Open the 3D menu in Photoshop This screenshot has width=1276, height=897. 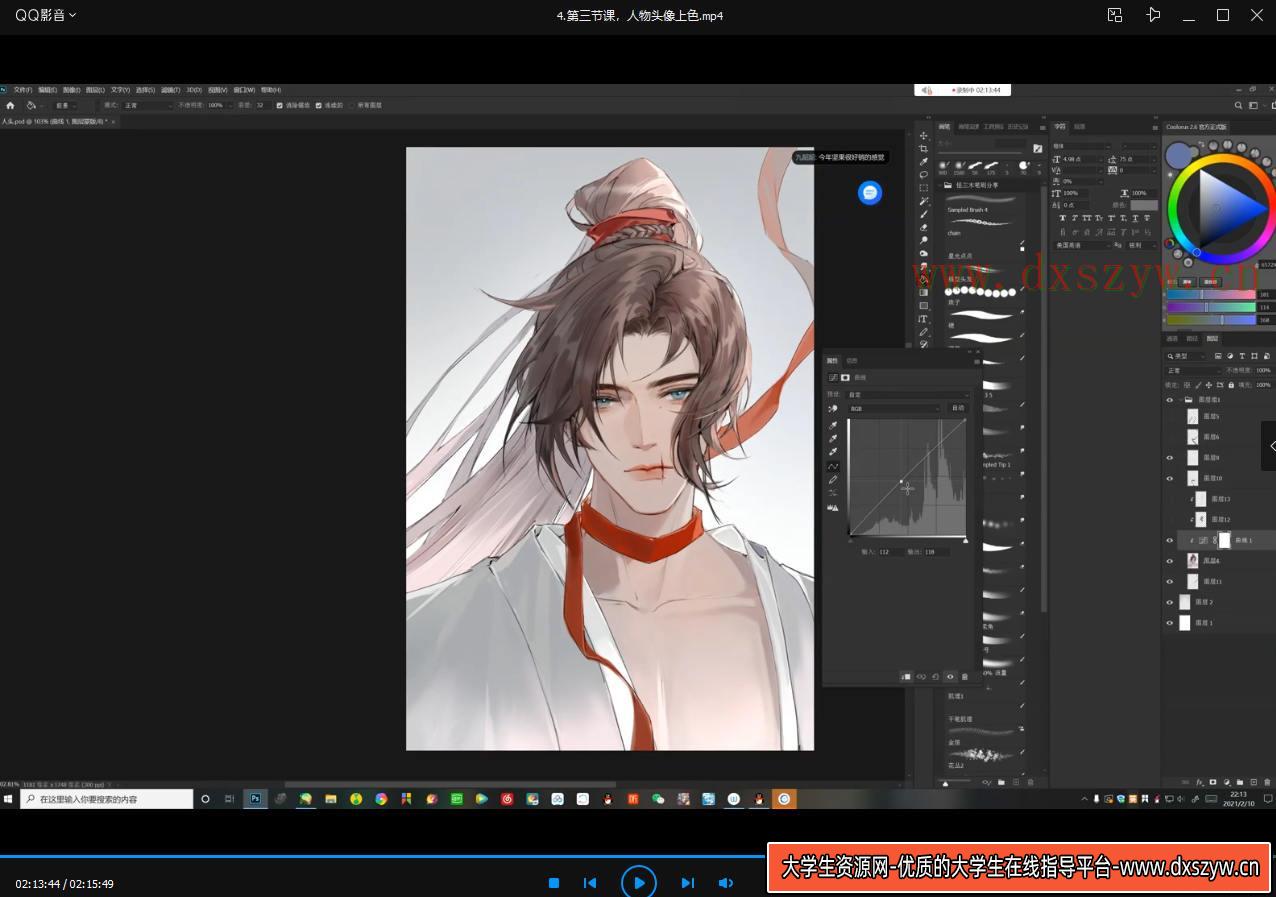(193, 90)
